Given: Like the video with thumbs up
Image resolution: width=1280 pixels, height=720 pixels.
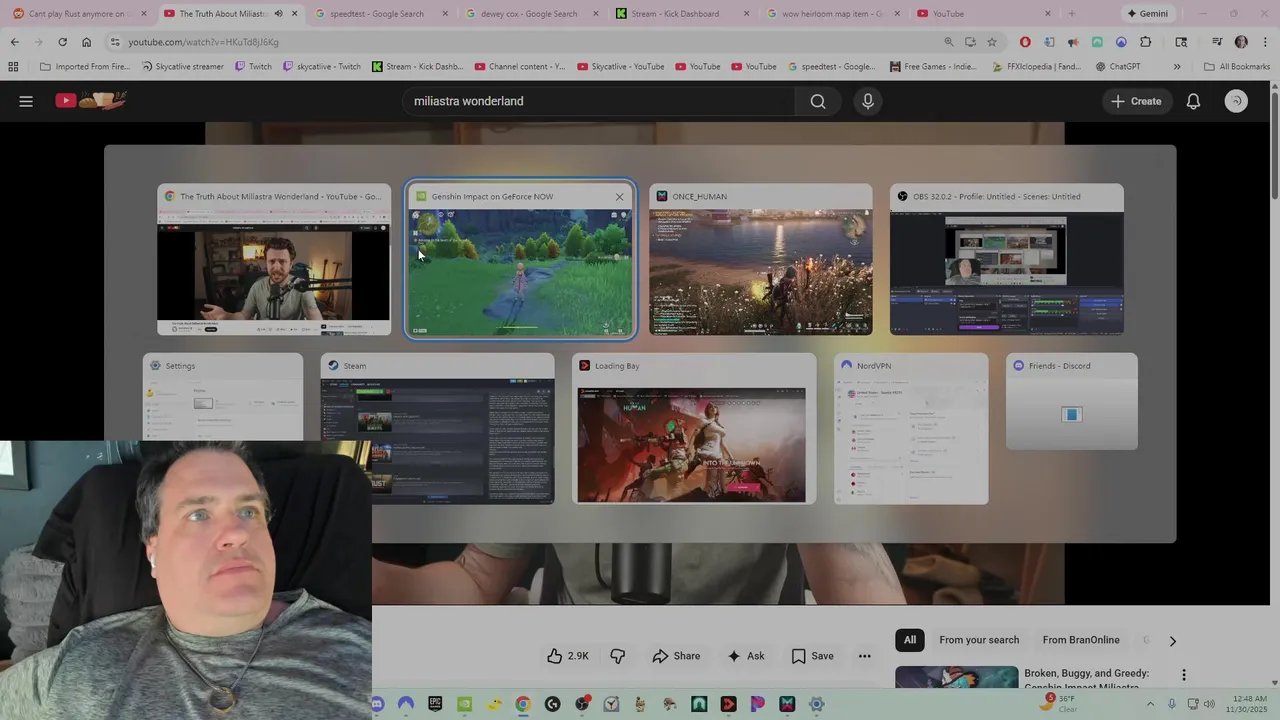Looking at the screenshot, I should tap(567, 656).
